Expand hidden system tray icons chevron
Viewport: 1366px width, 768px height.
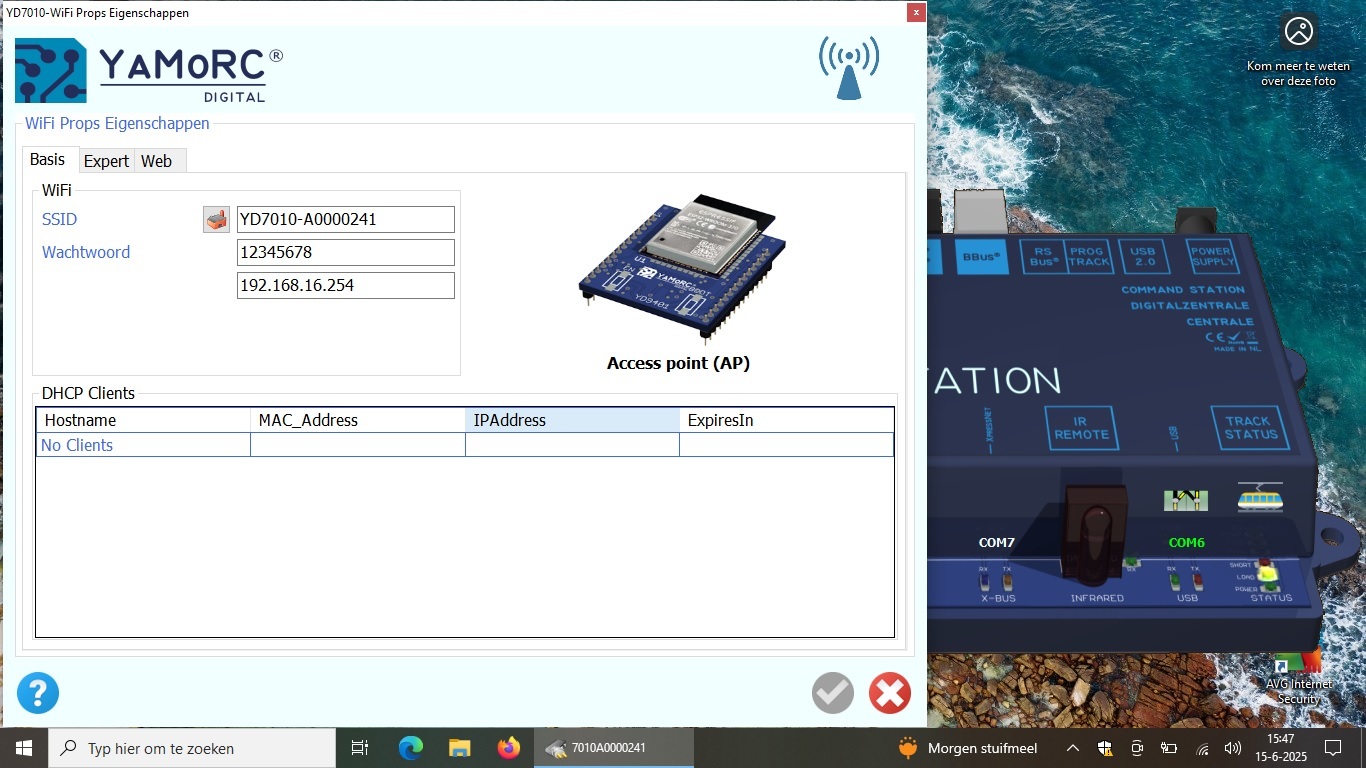(x=1072, y=748)
